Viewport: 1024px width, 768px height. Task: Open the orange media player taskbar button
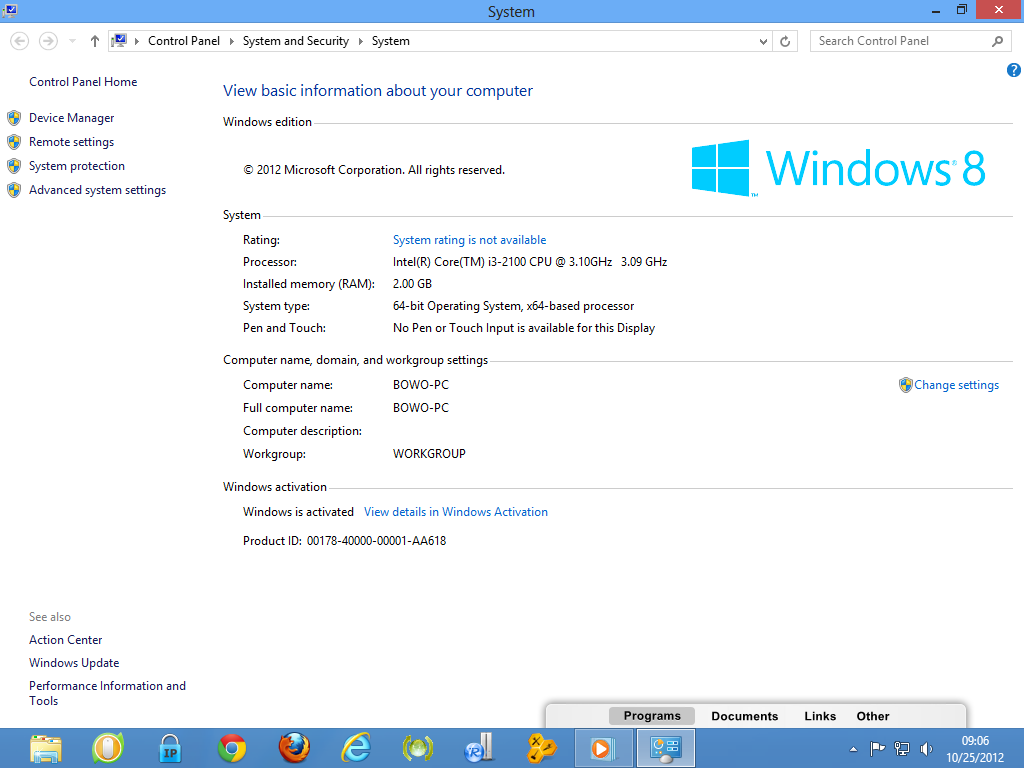point(603,748)
